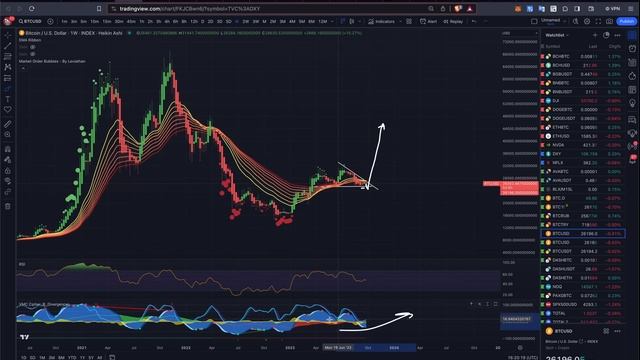Image resolution: width=640 pixels, height=360 pixels.
Task: Create an Alert
Action: 428,21
